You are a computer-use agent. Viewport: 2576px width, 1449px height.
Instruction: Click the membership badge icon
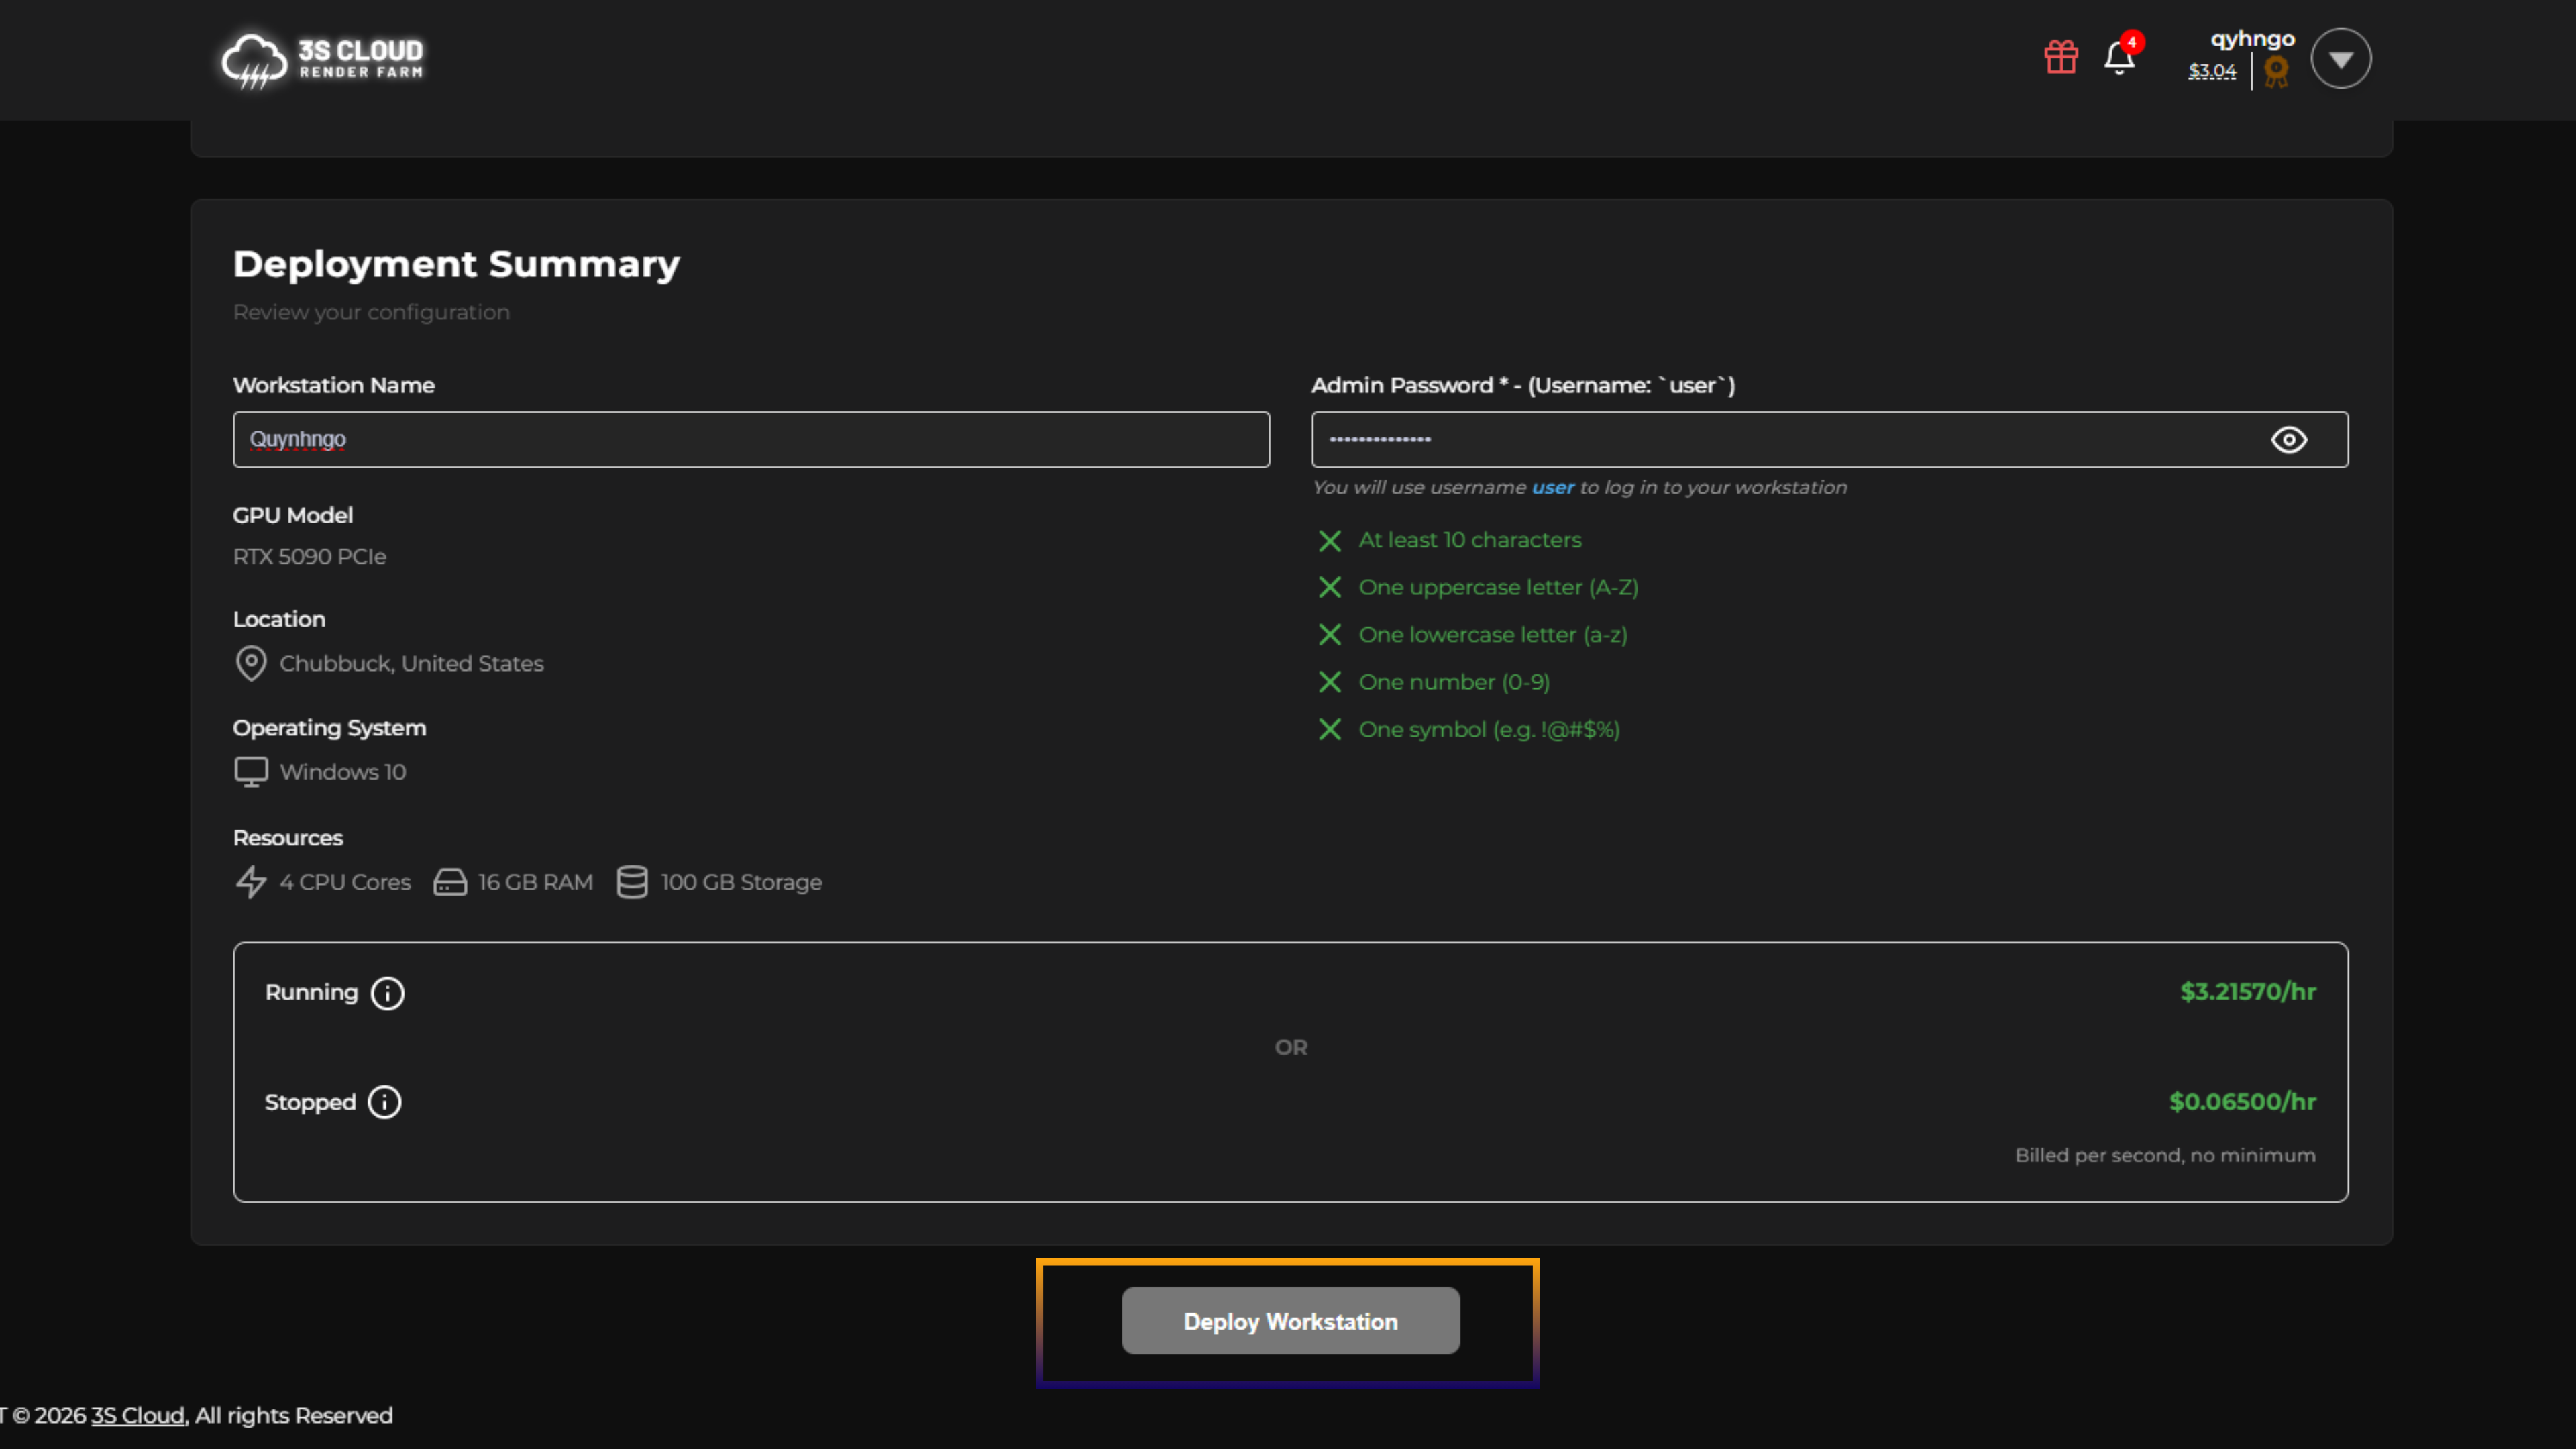click(2276, 72)
